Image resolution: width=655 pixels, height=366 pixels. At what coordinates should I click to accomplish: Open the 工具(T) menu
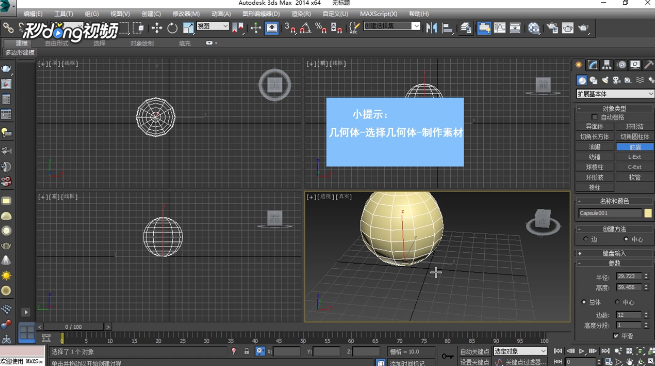[63, 14]
